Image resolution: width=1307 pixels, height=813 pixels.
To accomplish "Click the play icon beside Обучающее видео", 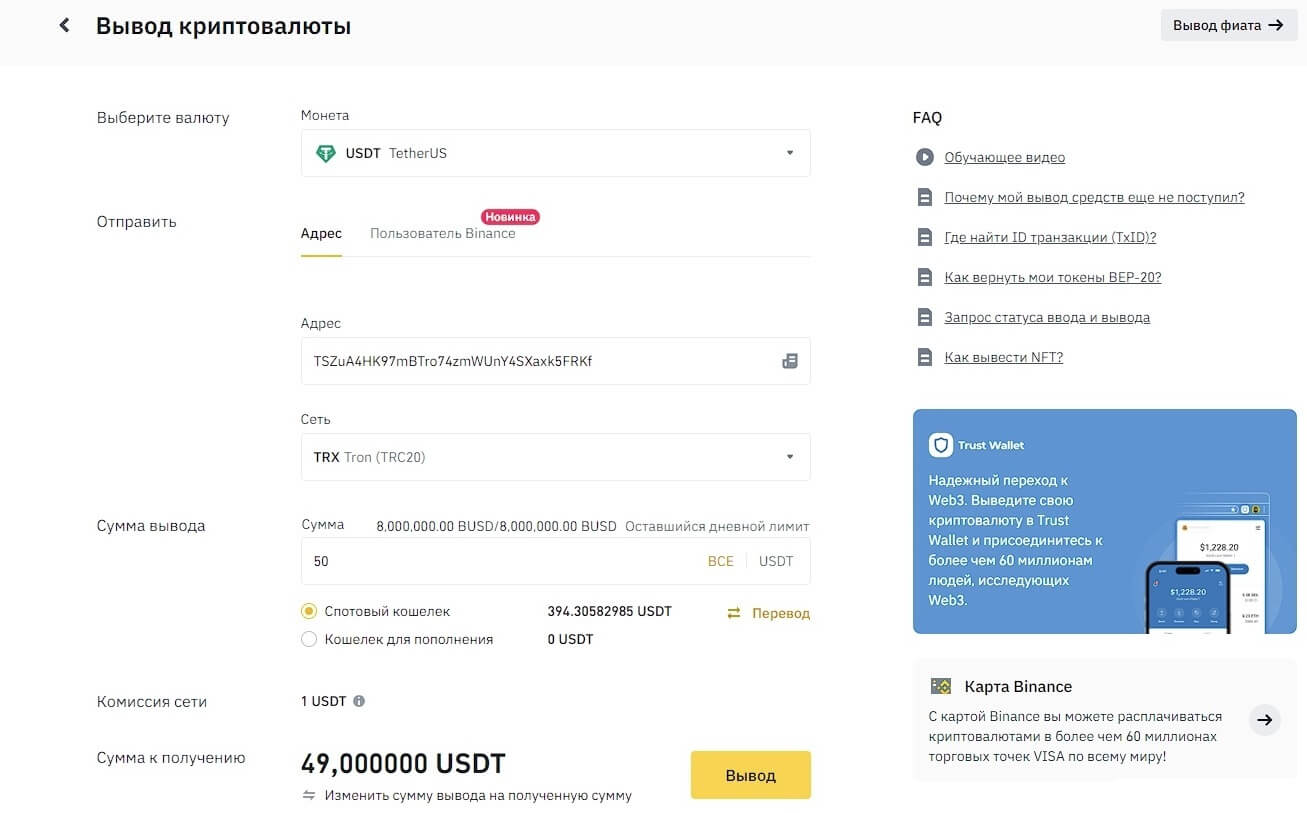I will click(924, 157).
